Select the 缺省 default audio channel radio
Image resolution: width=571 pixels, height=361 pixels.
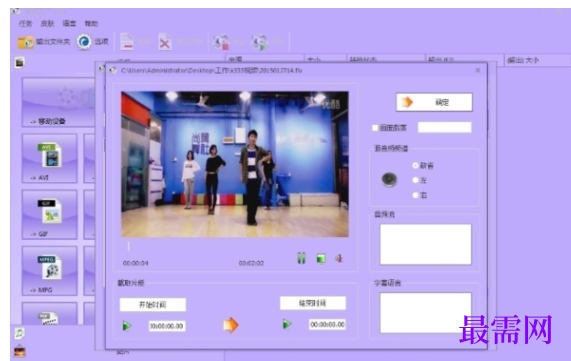415,165
